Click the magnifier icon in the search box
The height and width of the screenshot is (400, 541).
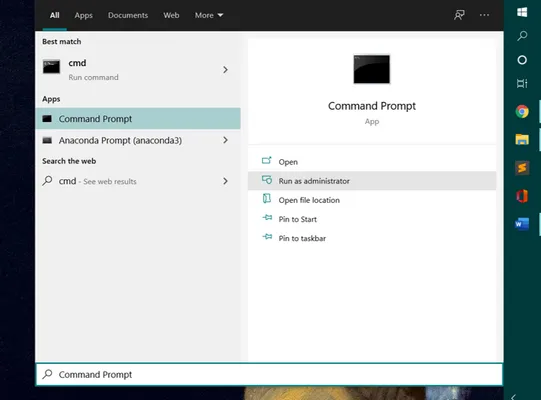pos(47,374)
